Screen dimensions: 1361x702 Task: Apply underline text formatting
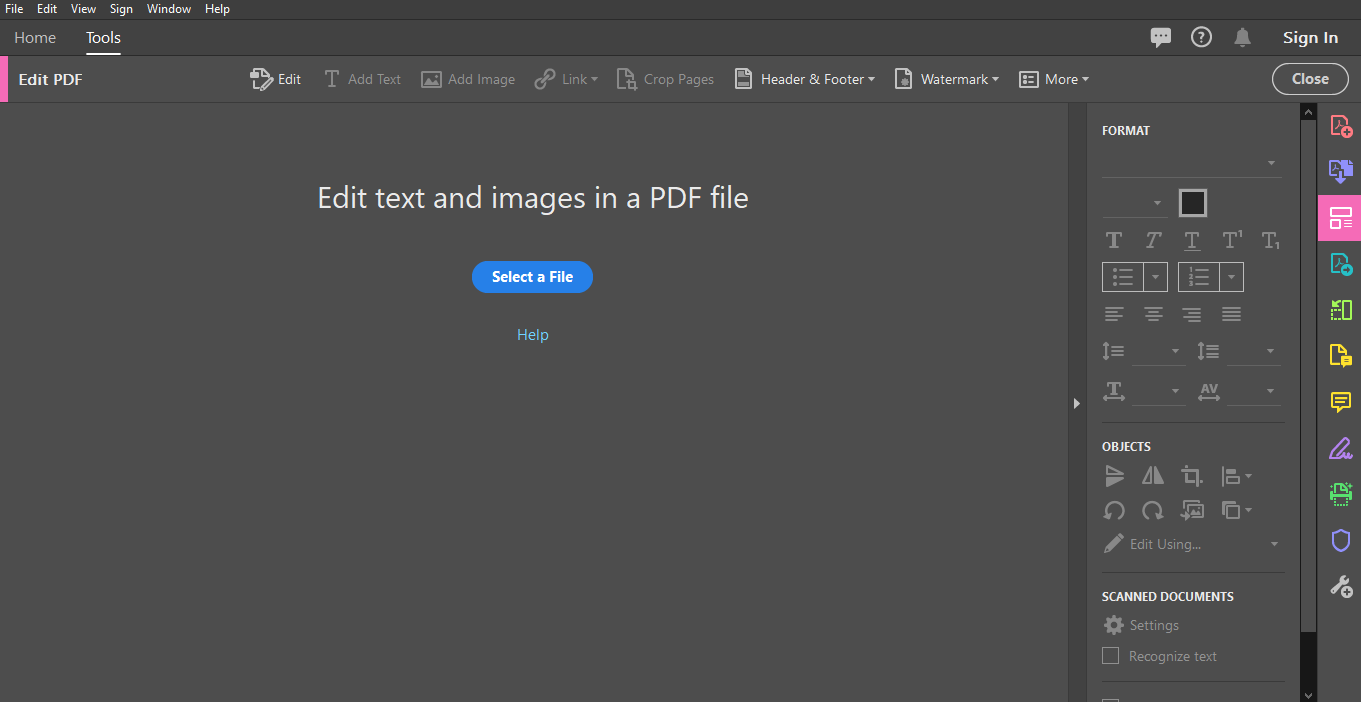coord(1192,240)
